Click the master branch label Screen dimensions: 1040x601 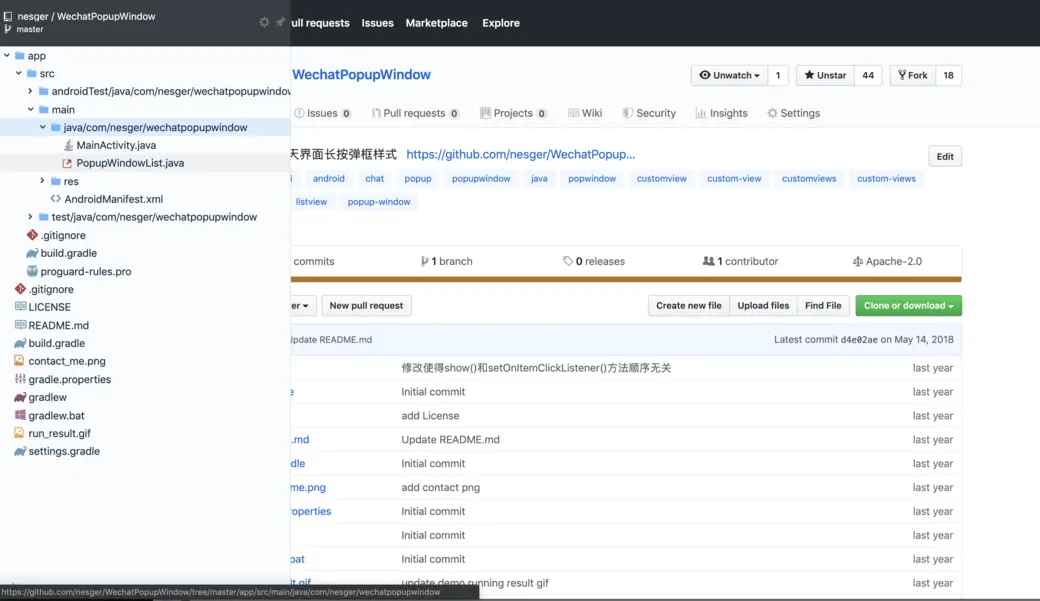pos(30,29)
